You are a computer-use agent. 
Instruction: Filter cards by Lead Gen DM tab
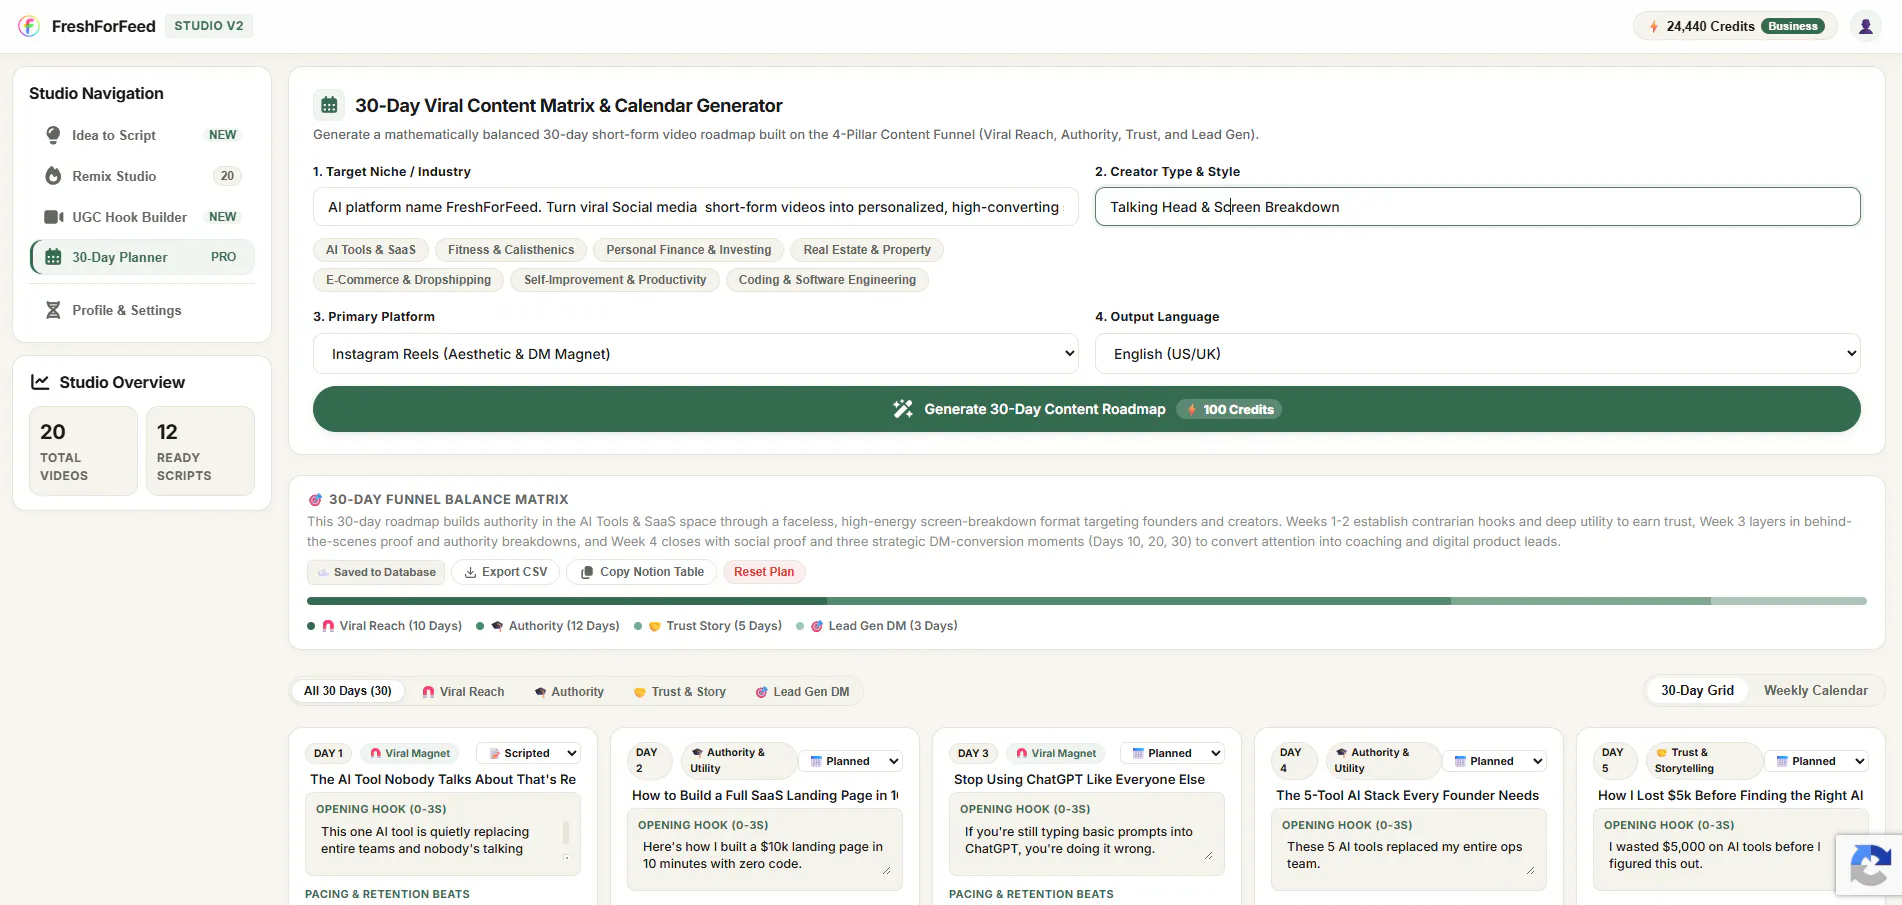point(802,692)
